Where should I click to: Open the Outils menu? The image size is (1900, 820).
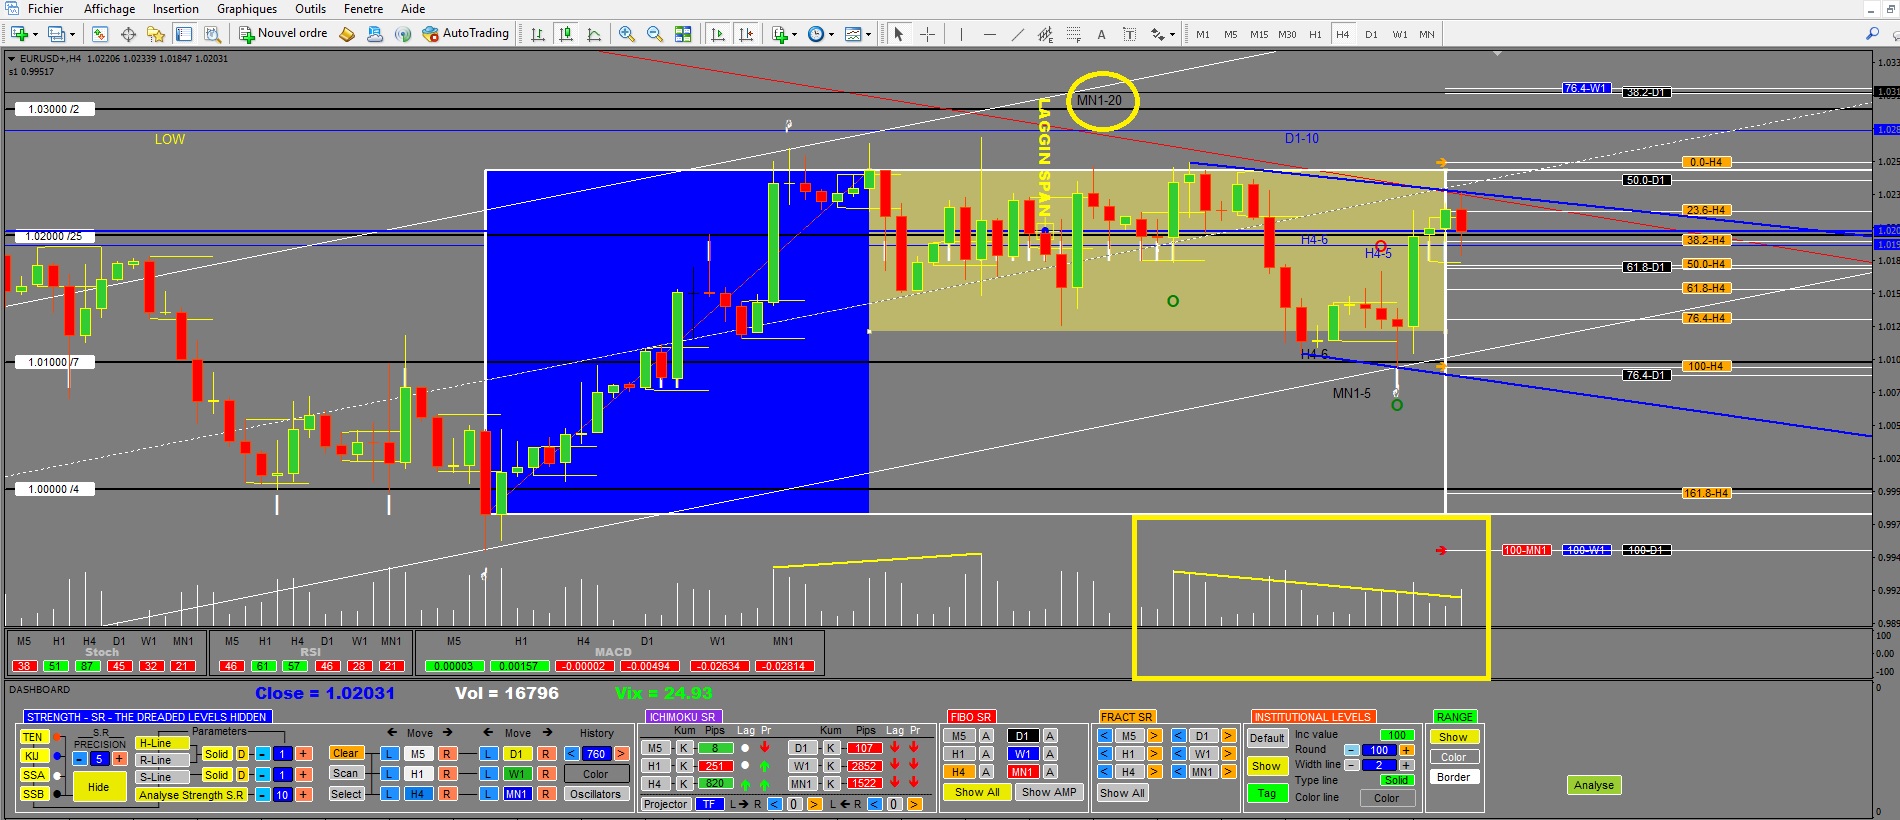click(310, 9)
